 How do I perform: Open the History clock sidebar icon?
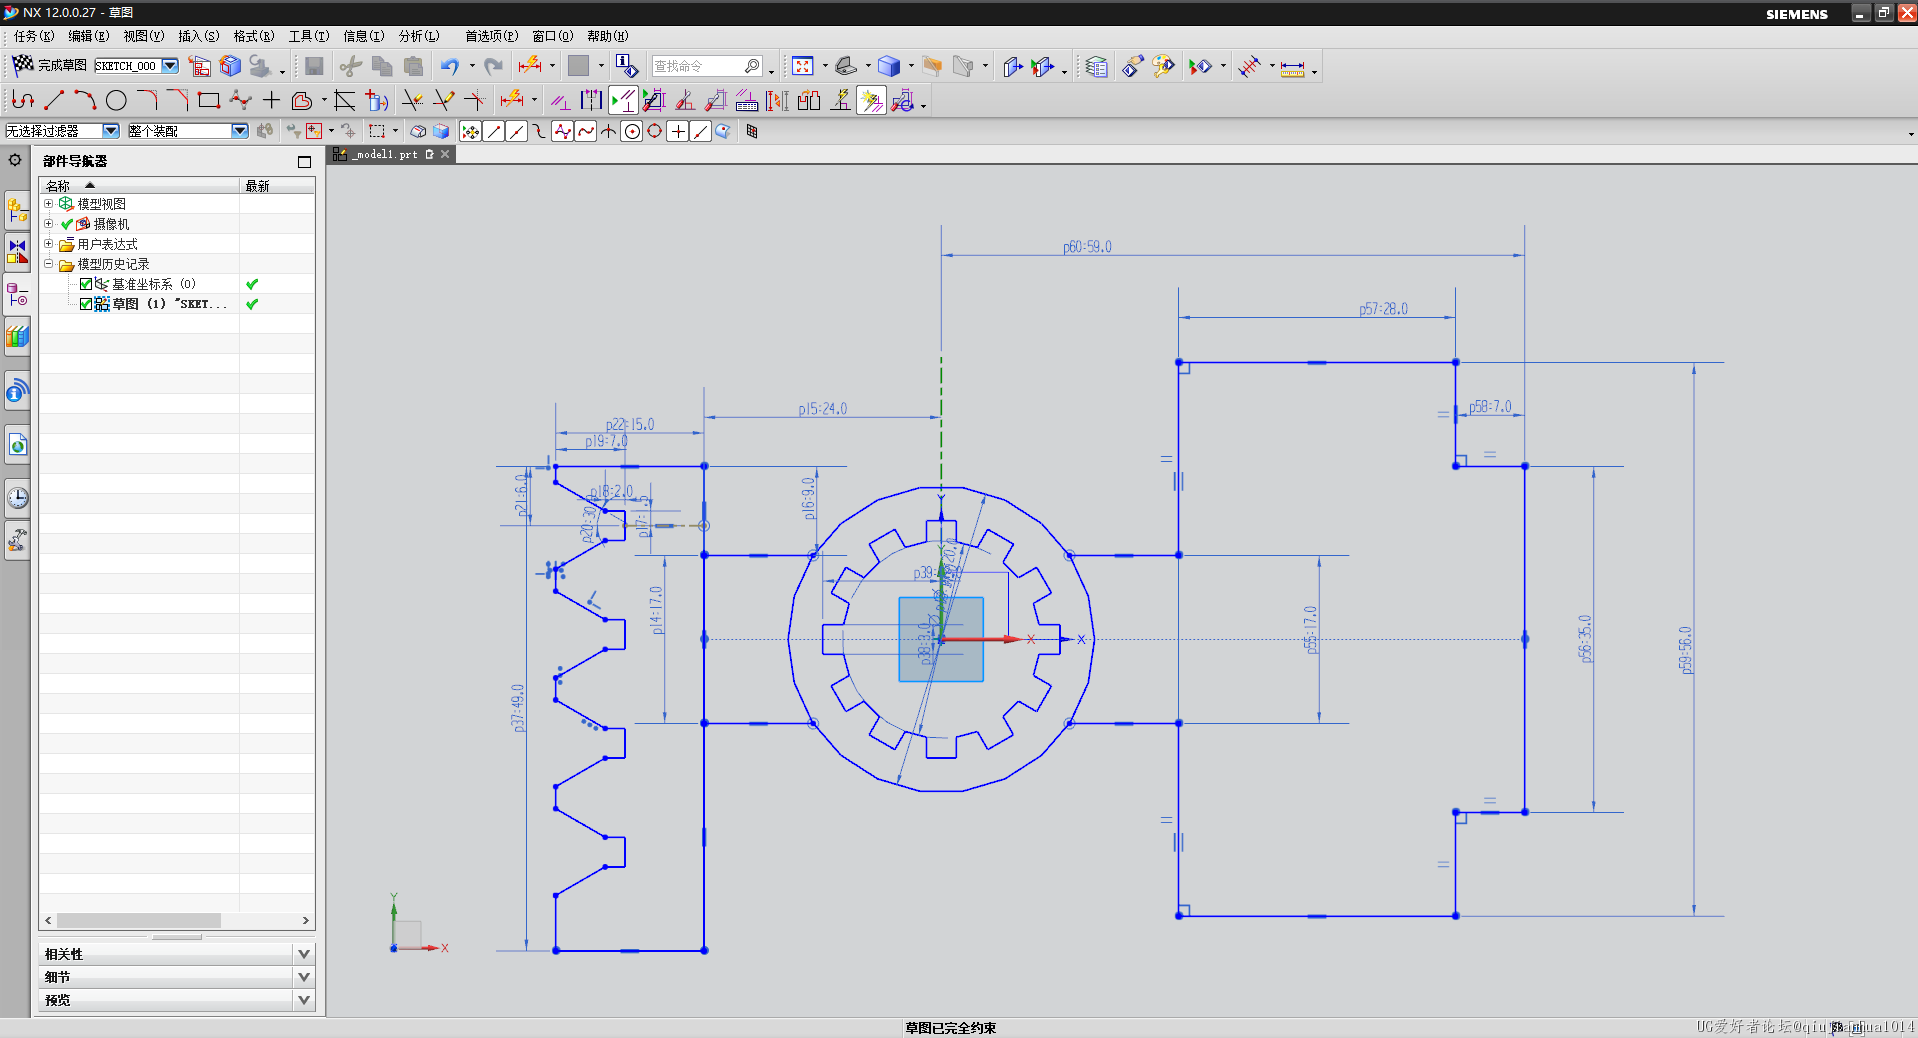click(17, 498)
